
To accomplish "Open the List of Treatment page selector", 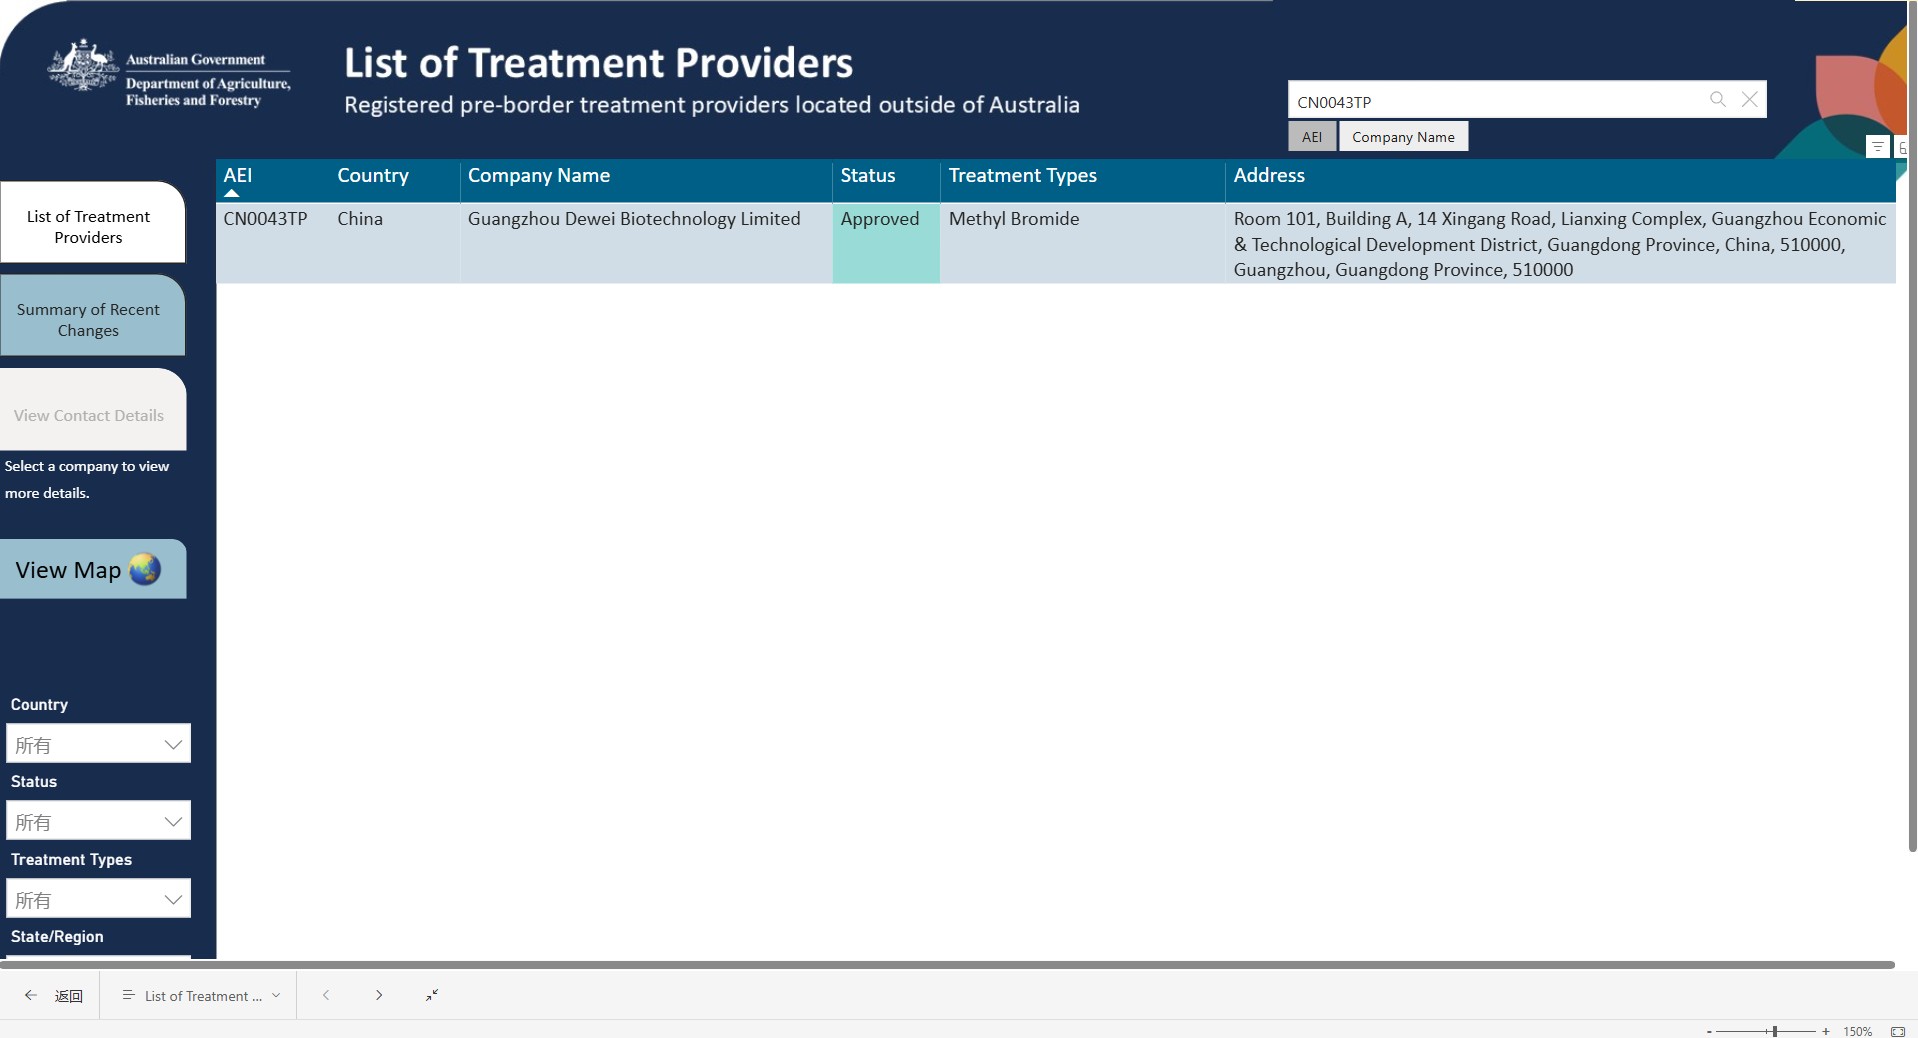I will 201,996.
